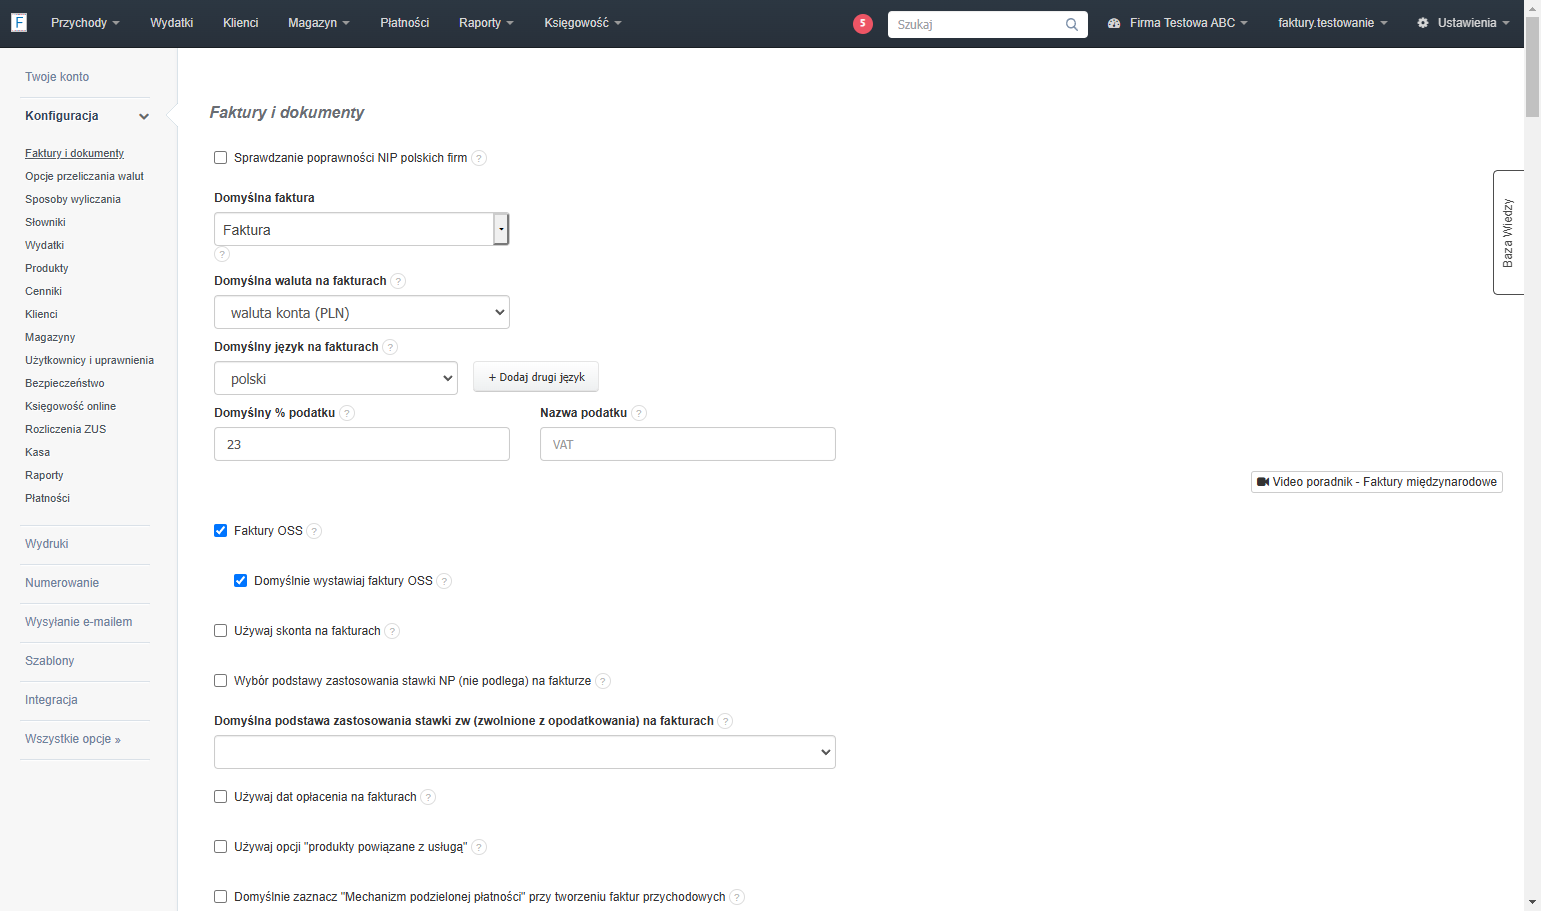The width and height of the screenshot is (1541, 911).
Task: Open Szablony section in sidebar
Action: [50, 661]
